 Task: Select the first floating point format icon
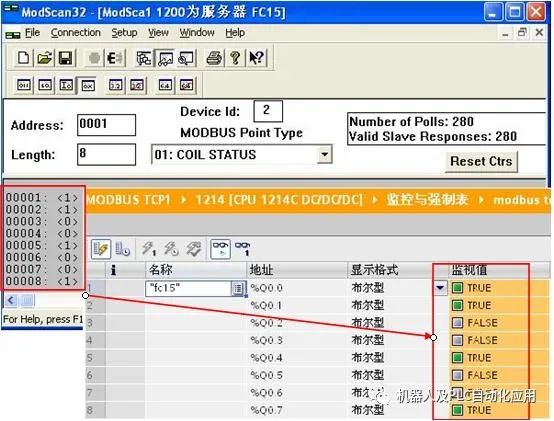point(116,85)
